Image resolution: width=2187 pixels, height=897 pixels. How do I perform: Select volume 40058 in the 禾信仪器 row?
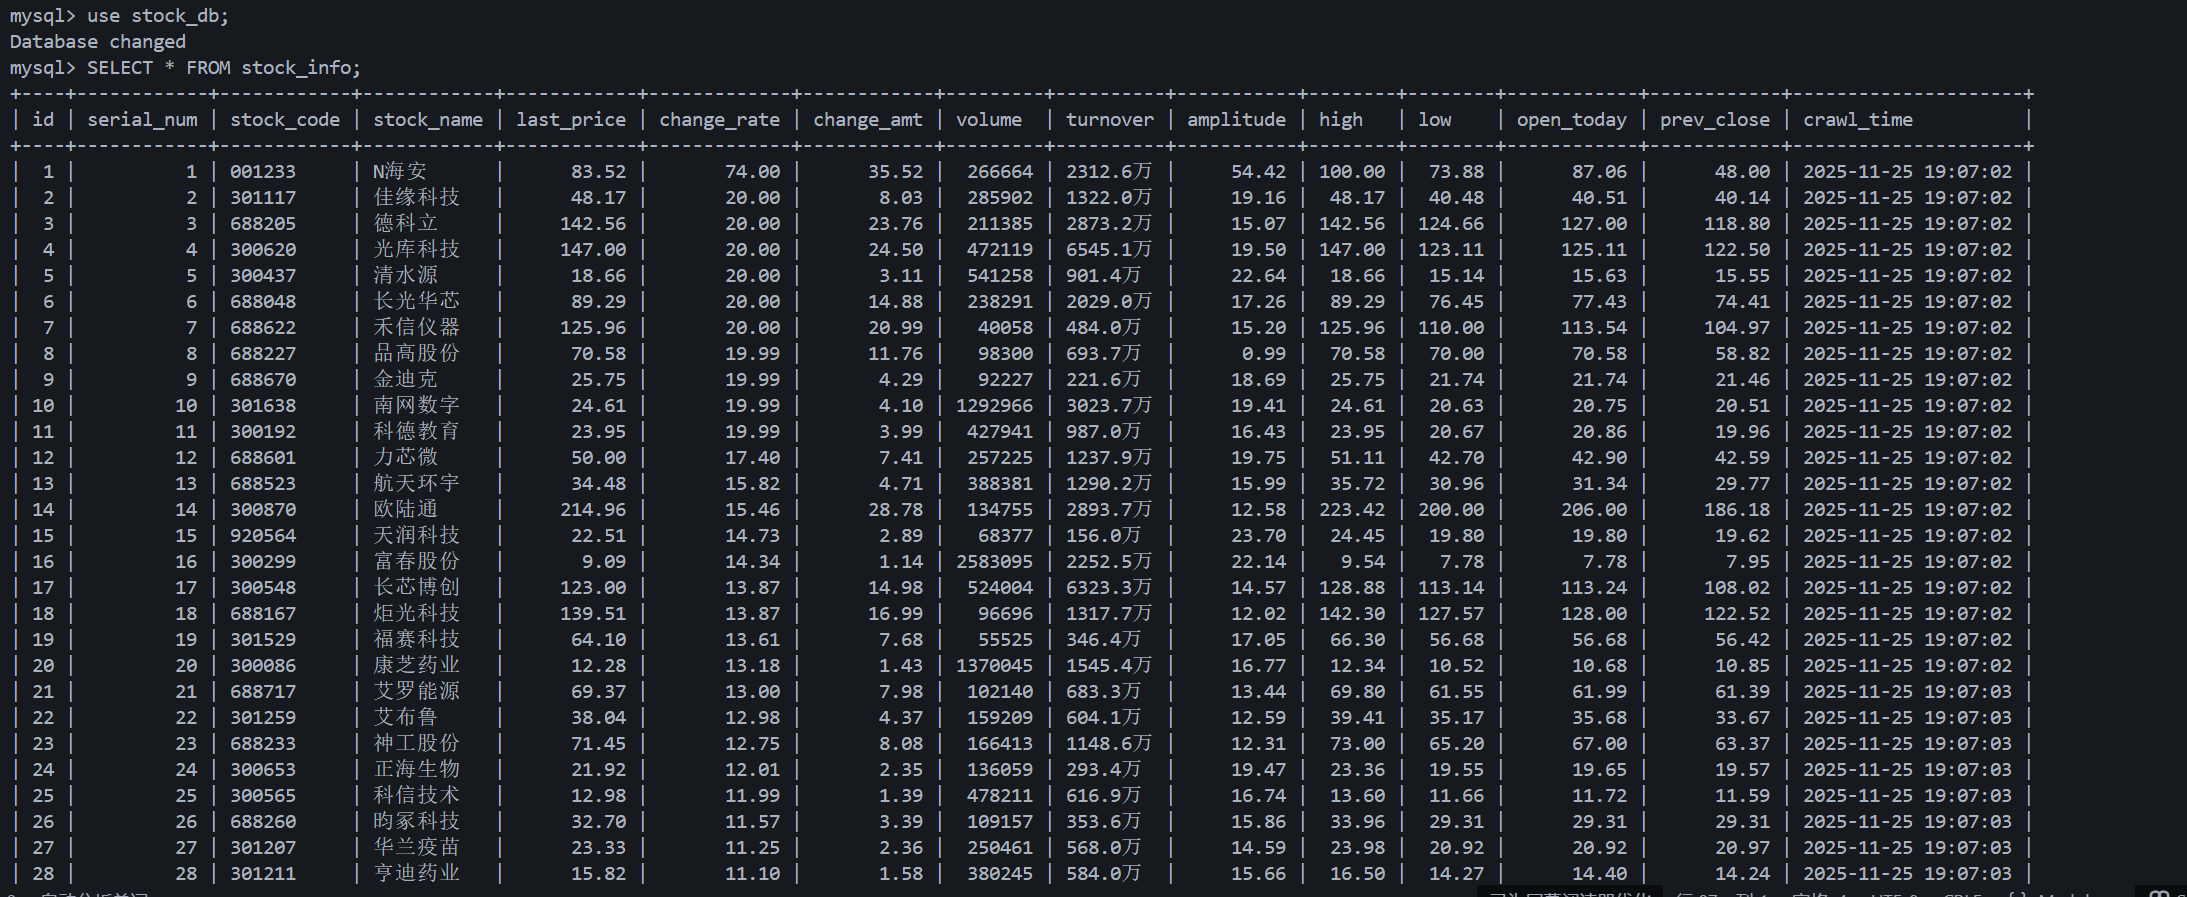point(1005,328)
